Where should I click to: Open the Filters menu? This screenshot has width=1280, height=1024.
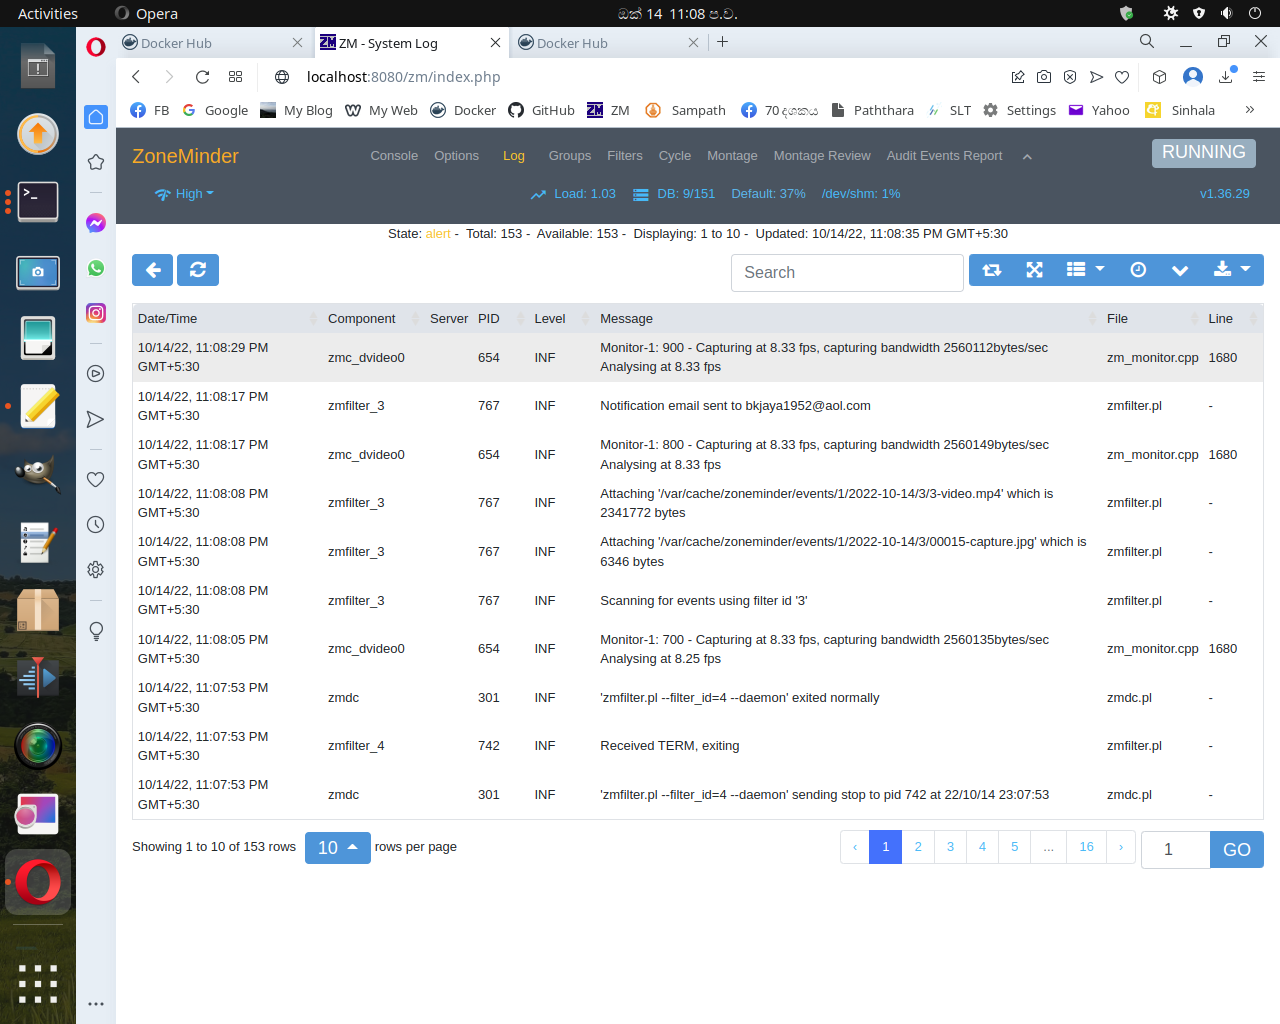[x=625, y=156]
